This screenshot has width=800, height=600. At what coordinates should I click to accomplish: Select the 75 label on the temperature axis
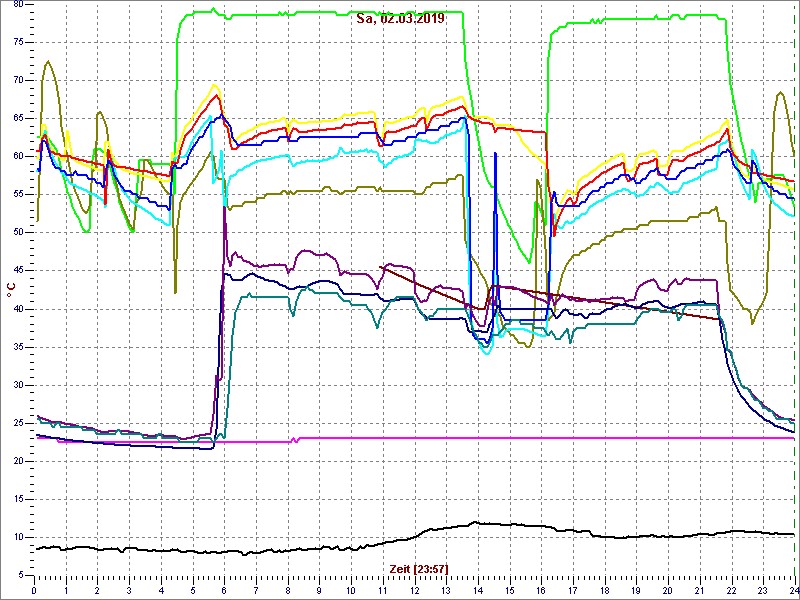[18, 42]
